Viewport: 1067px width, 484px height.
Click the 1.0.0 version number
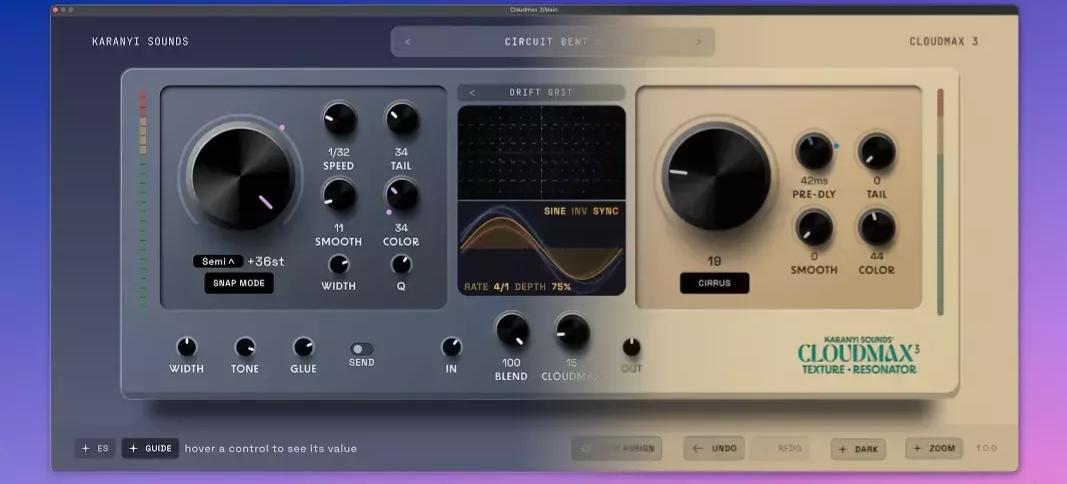tap(986, 449)
